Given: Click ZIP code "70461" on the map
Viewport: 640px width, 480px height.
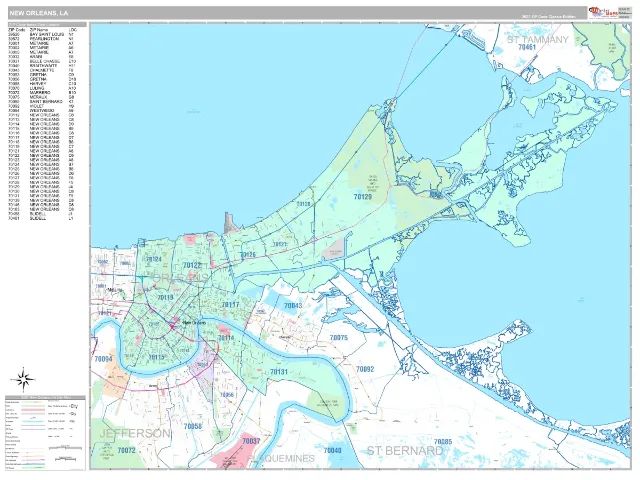Looking at the screenshot, I should point(527,47).
